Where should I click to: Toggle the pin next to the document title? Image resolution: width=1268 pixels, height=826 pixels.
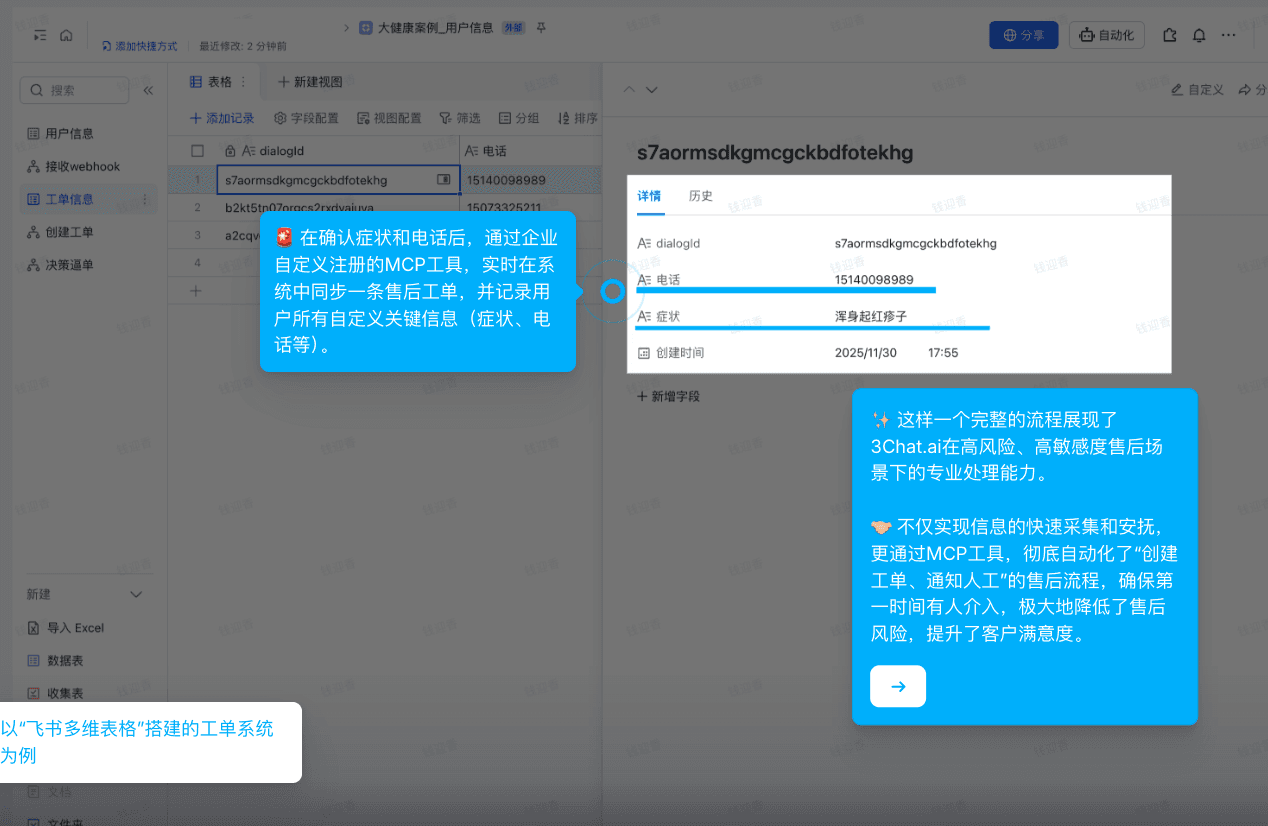point(540,28)
